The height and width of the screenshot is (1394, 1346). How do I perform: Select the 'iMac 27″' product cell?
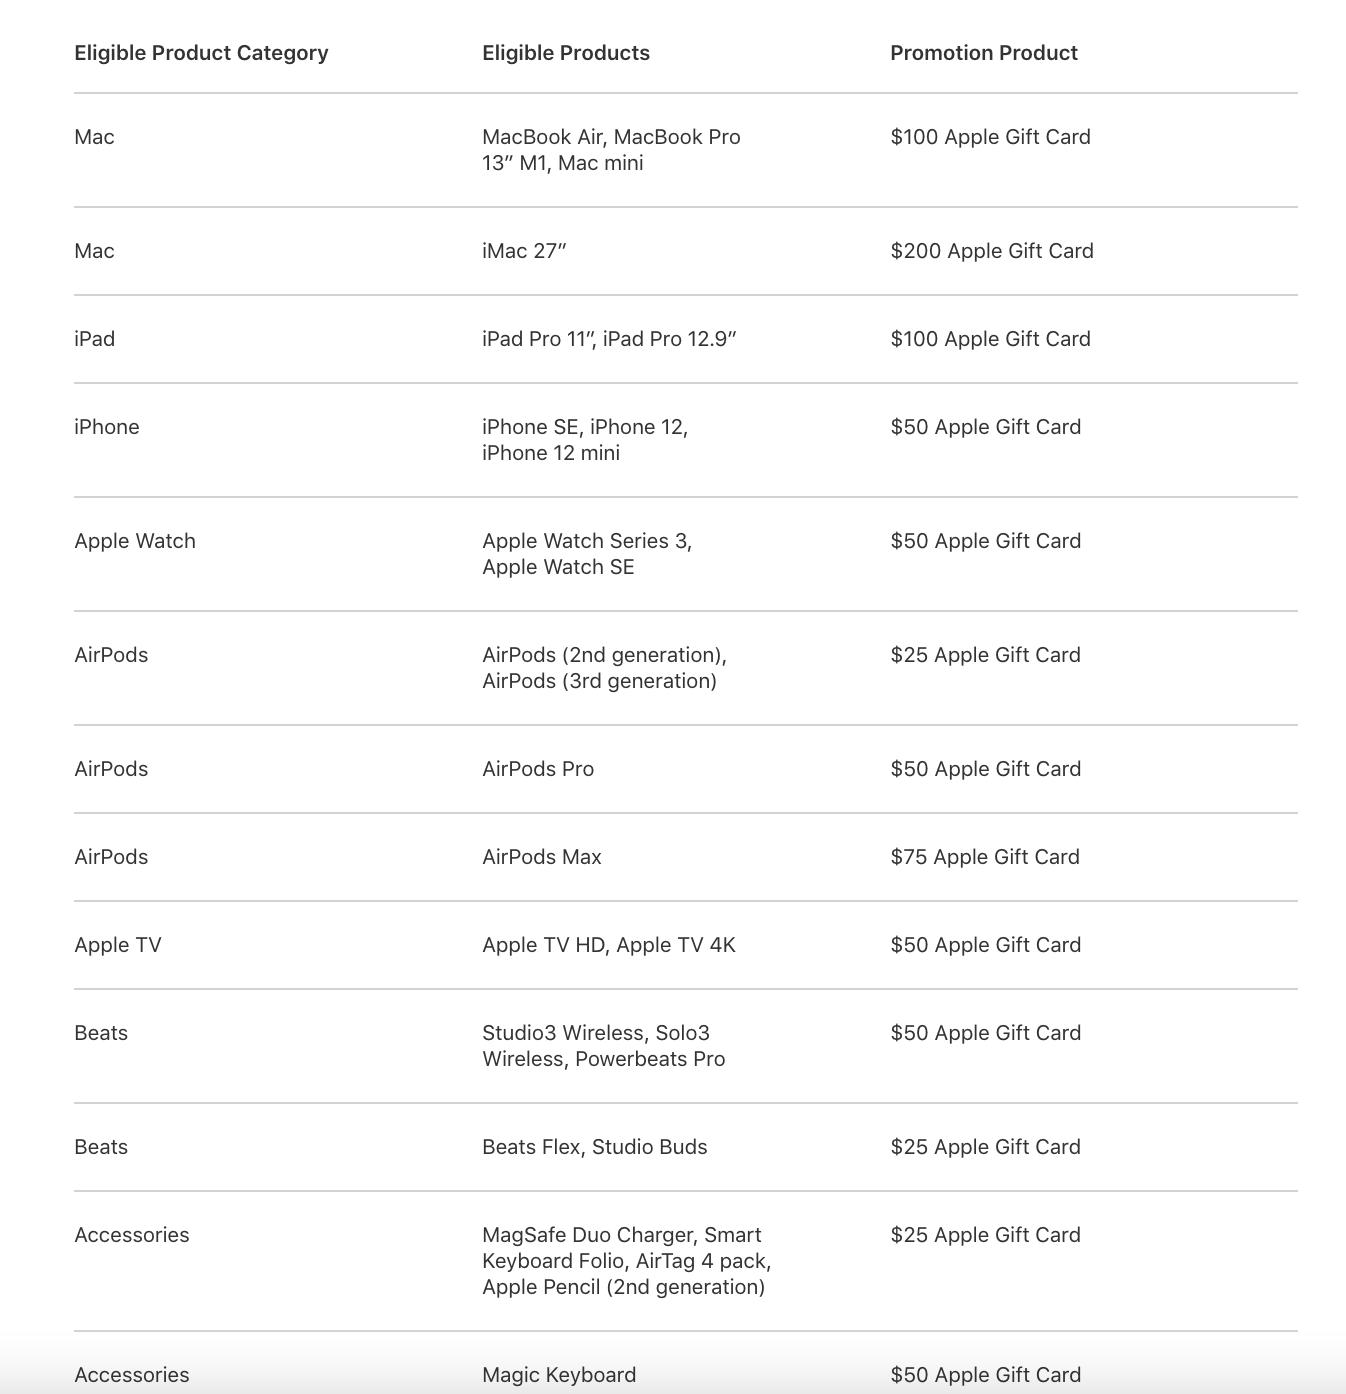point(524,251)
